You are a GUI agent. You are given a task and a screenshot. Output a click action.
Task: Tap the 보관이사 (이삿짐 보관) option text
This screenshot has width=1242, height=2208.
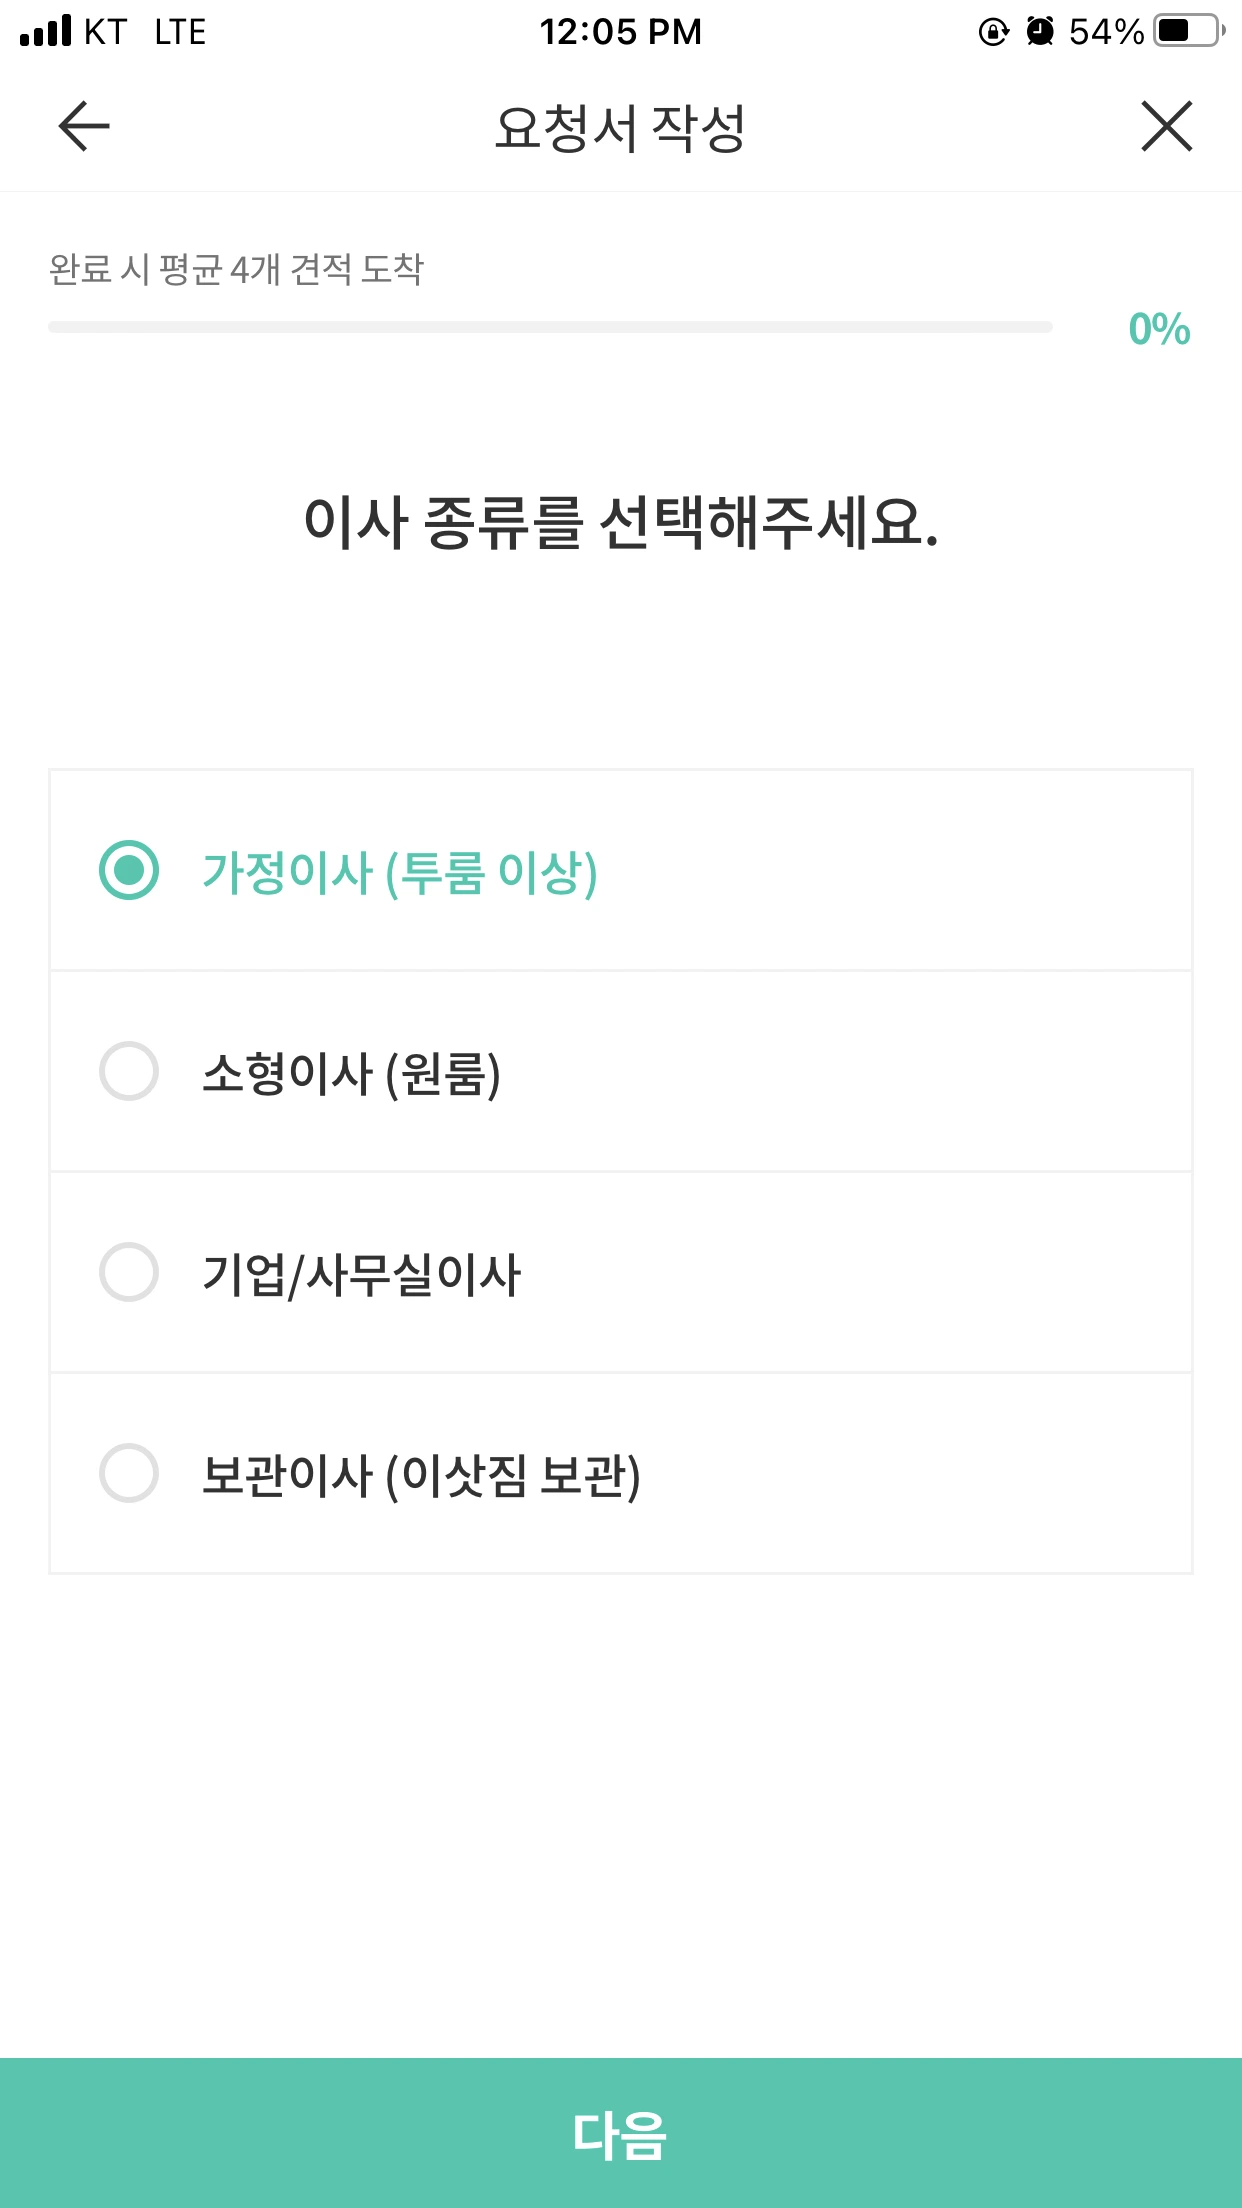coord(421,1476)
